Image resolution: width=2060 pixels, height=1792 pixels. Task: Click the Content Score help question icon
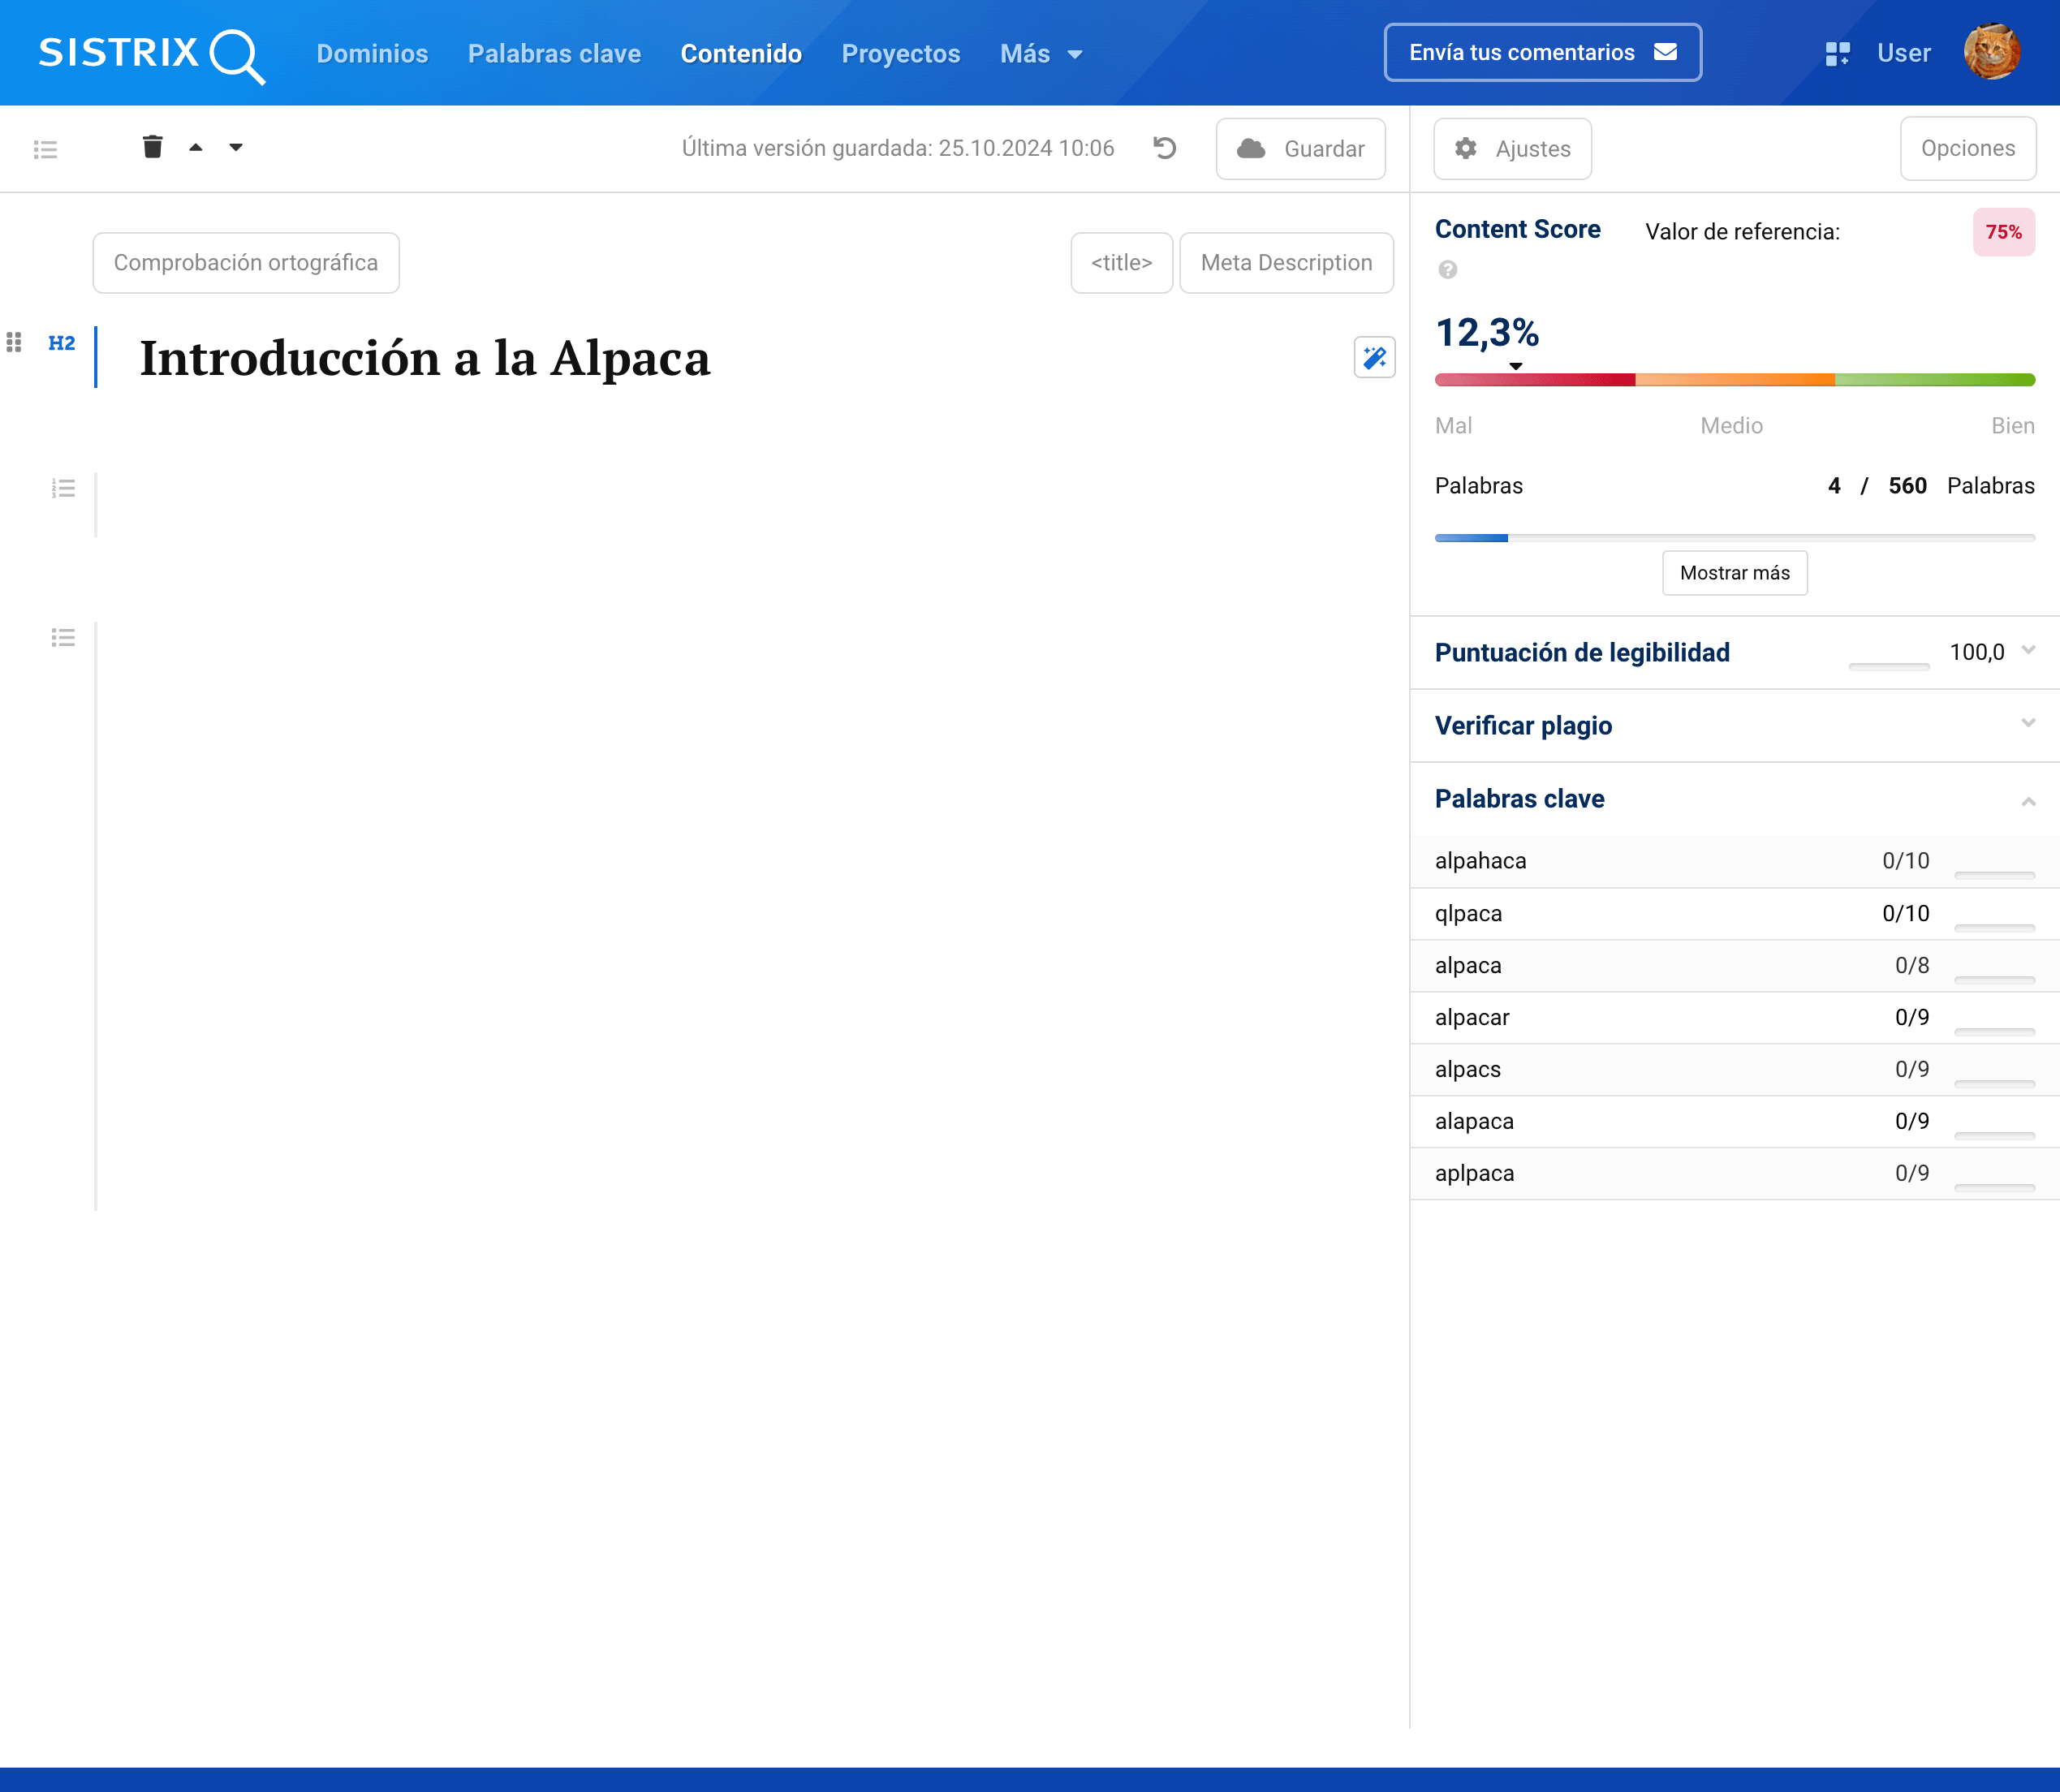coord(1447,269)
